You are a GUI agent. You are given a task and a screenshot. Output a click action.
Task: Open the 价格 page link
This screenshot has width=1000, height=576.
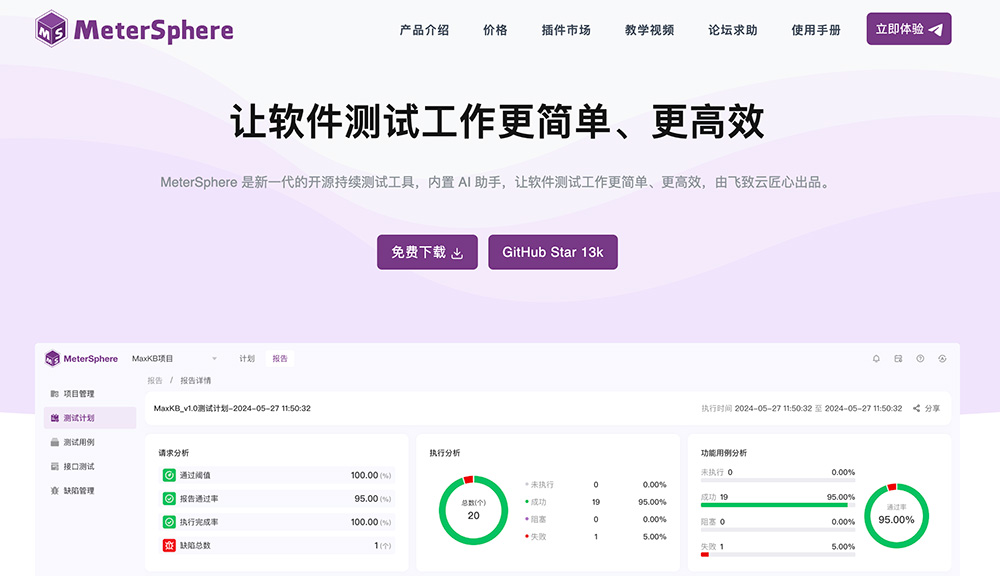pyautogui.click(x=495, y=30)
